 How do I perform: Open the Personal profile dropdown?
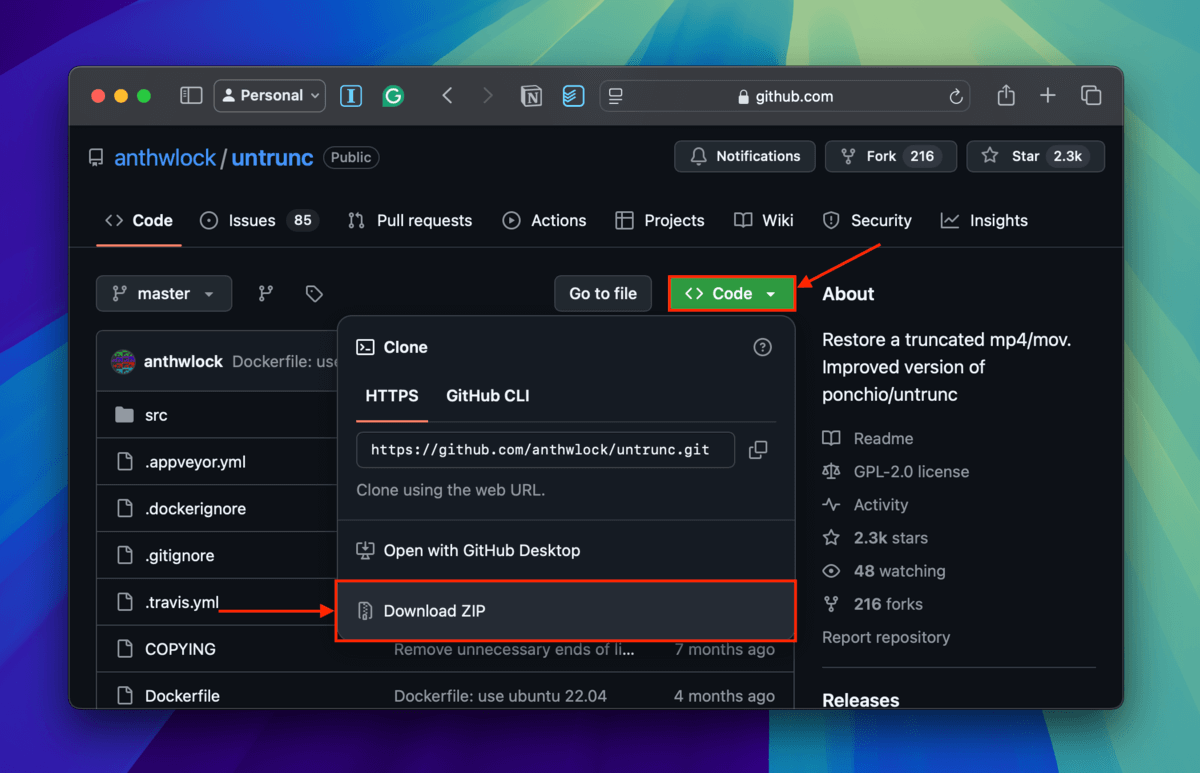click(x=270, y=96)
